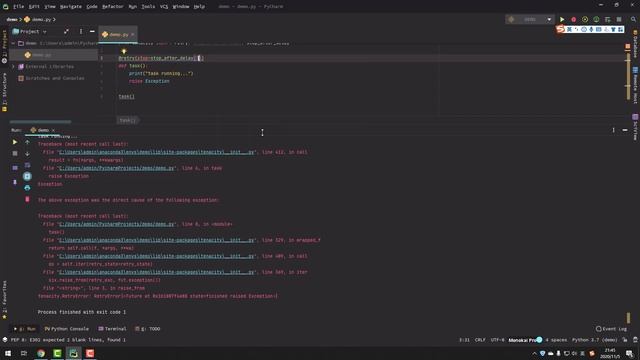The width and height of the screenshot is (640, 360).
Task: Click the Sogou input method logo
Action: click(561, 29)
